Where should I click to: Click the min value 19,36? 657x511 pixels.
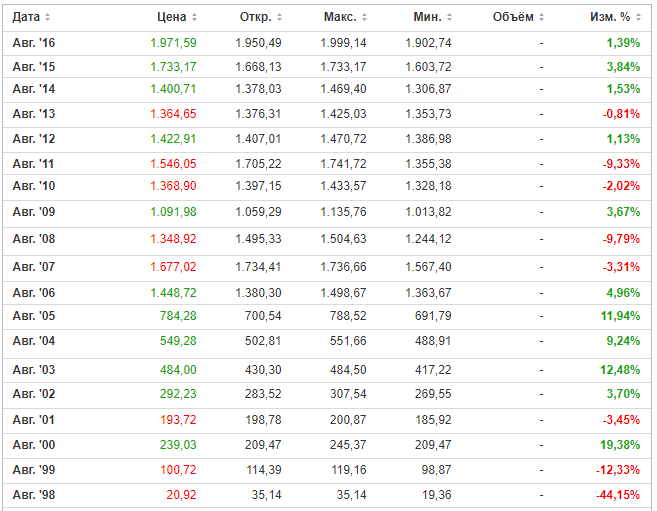click(x=437, y=495)
